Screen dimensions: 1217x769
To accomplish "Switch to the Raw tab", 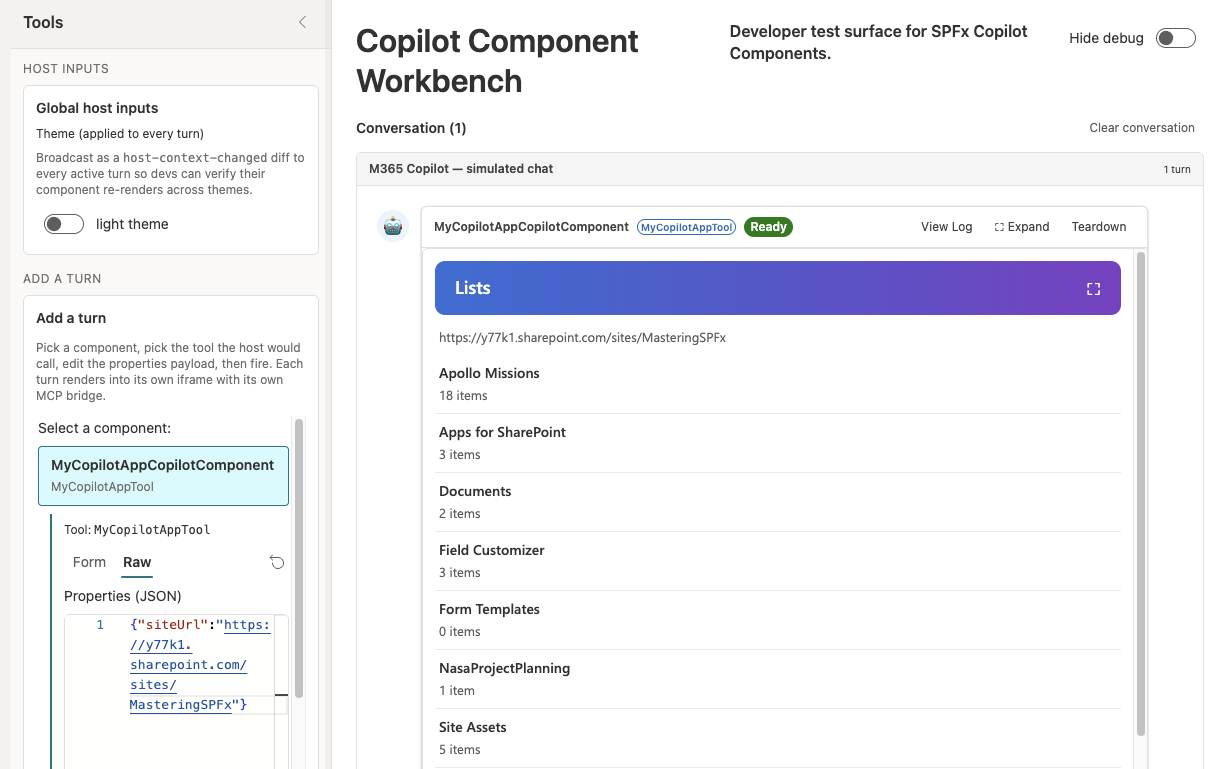I will 137,562.
